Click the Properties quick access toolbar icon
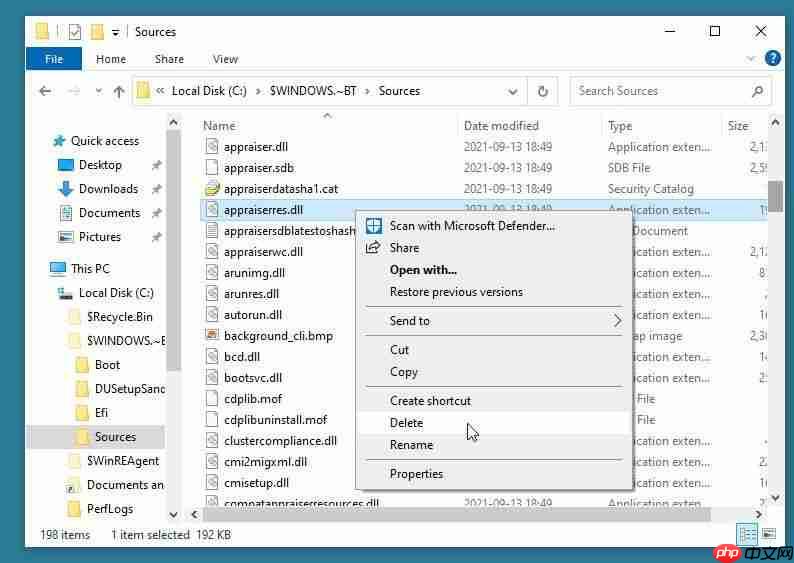 (x=75, y=32)
